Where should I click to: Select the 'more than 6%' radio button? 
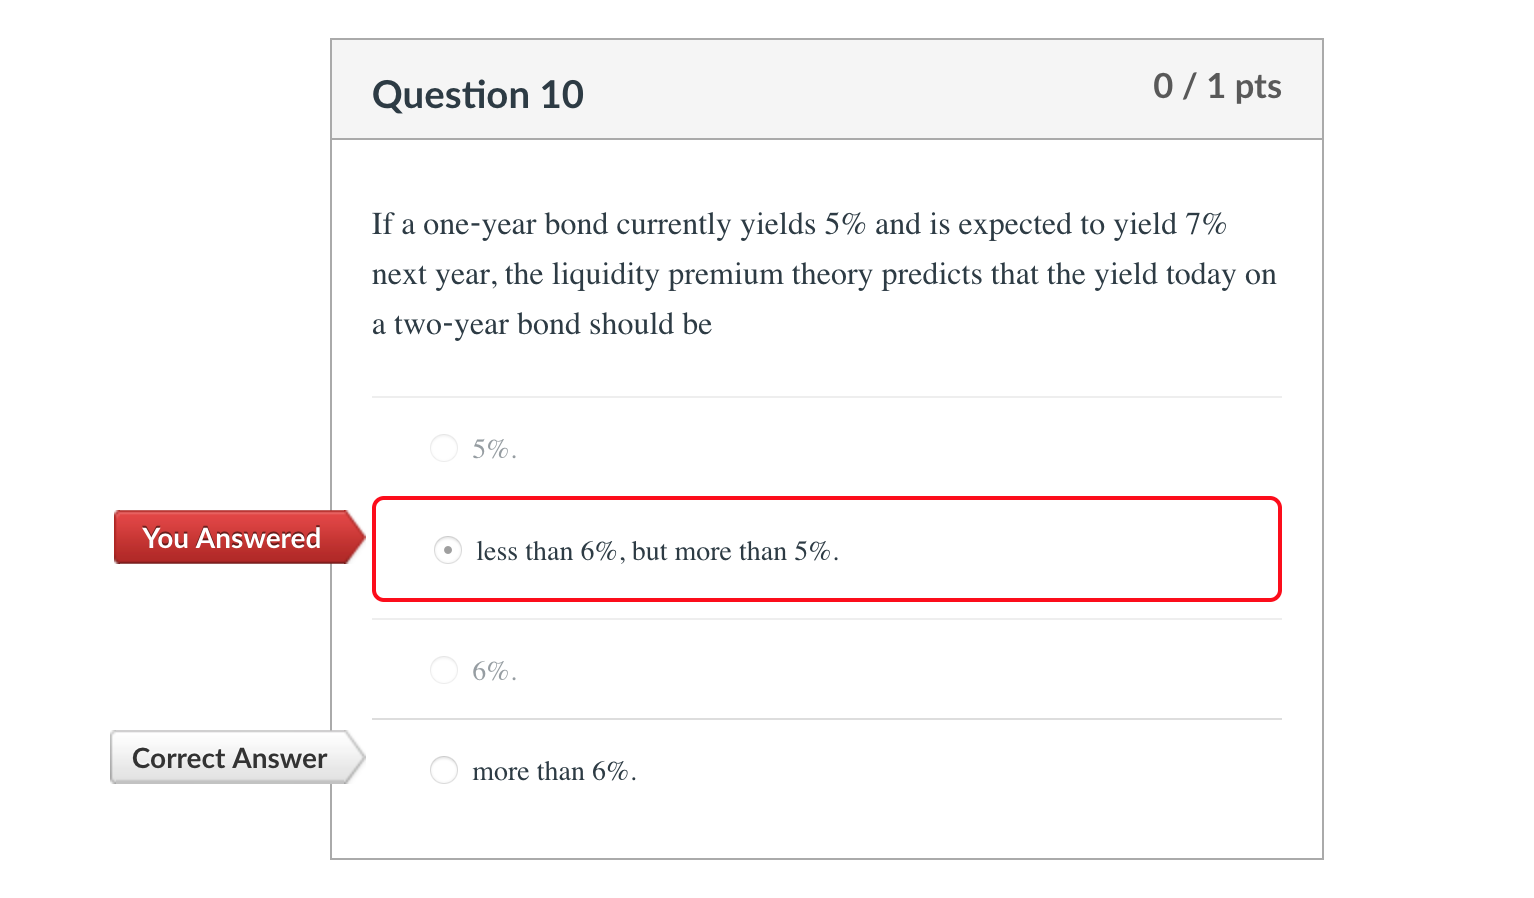(x=444, y=770)
